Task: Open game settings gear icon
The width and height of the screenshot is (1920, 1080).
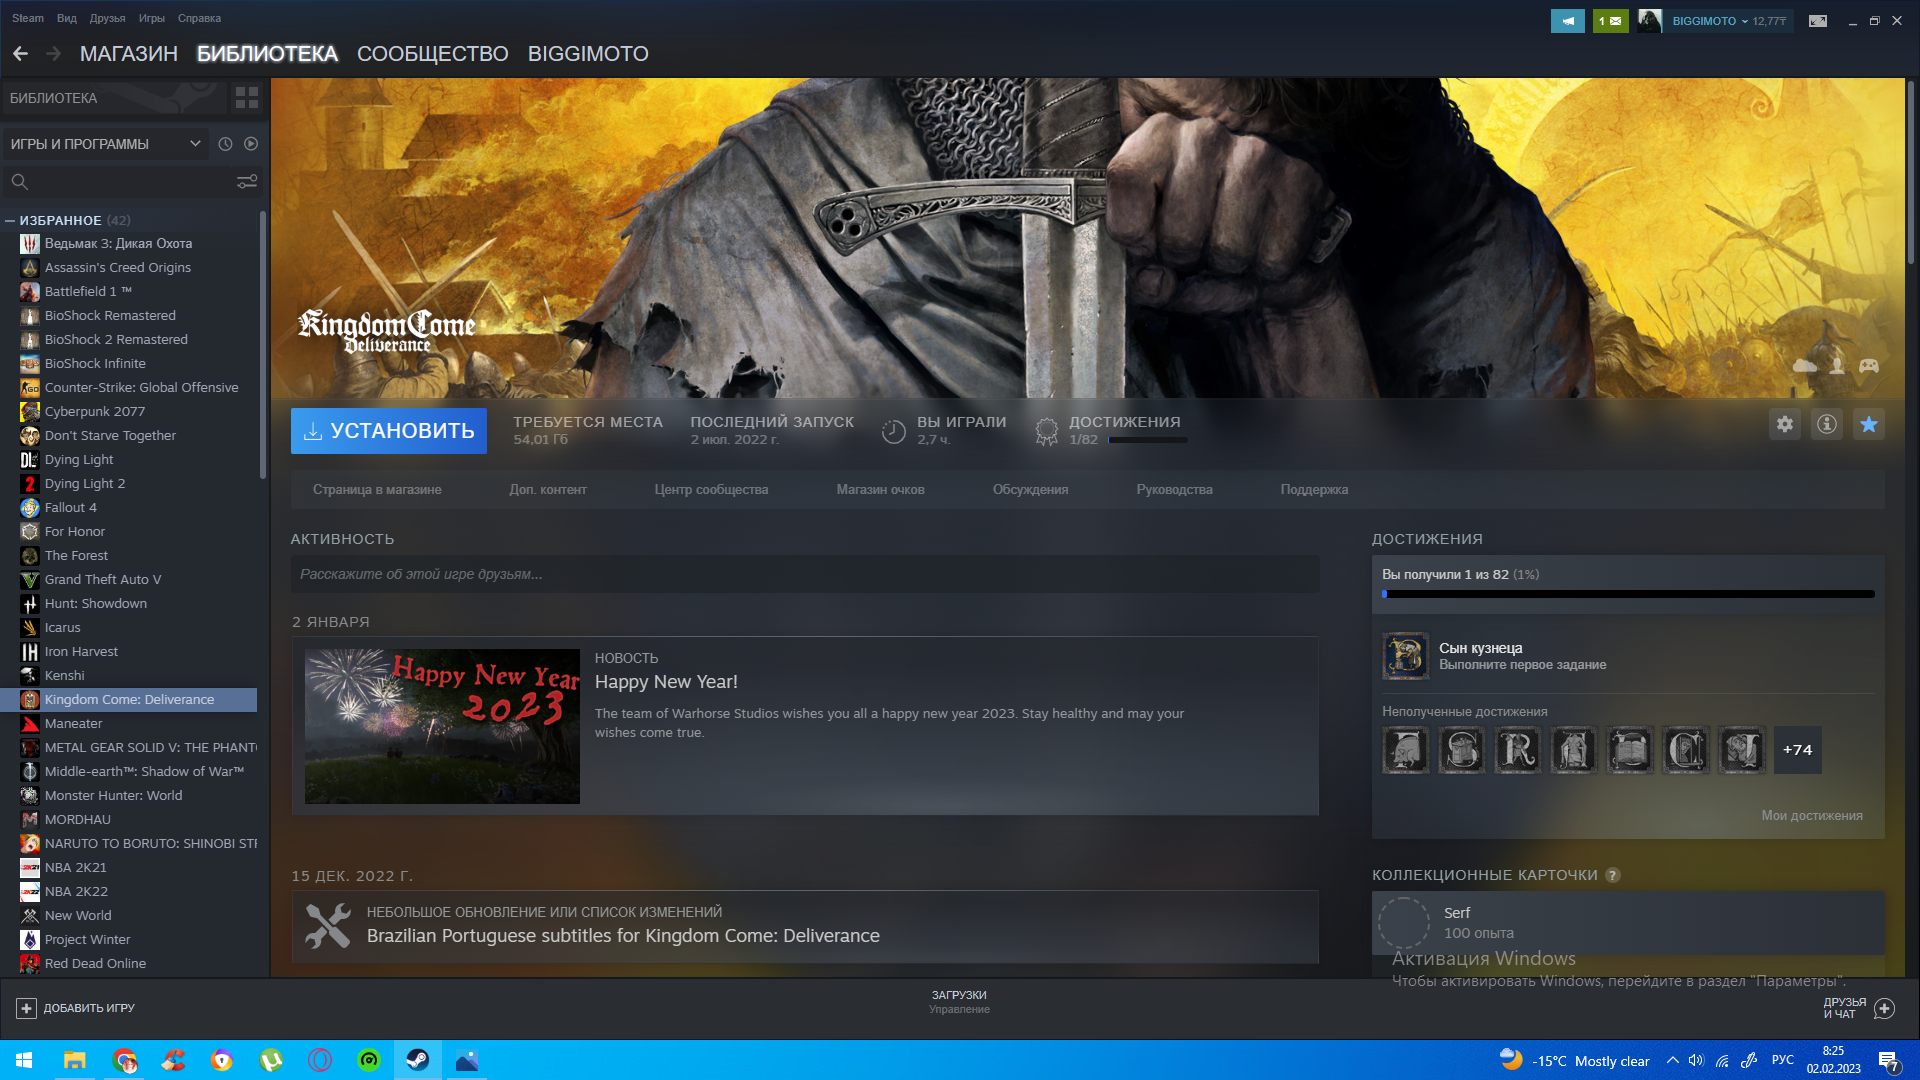Action: coord(1785,424)
